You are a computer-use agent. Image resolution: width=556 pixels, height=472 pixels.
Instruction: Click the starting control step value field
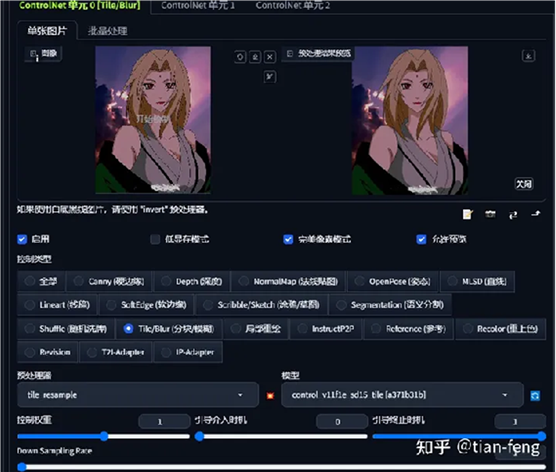(x=342, y=422)
